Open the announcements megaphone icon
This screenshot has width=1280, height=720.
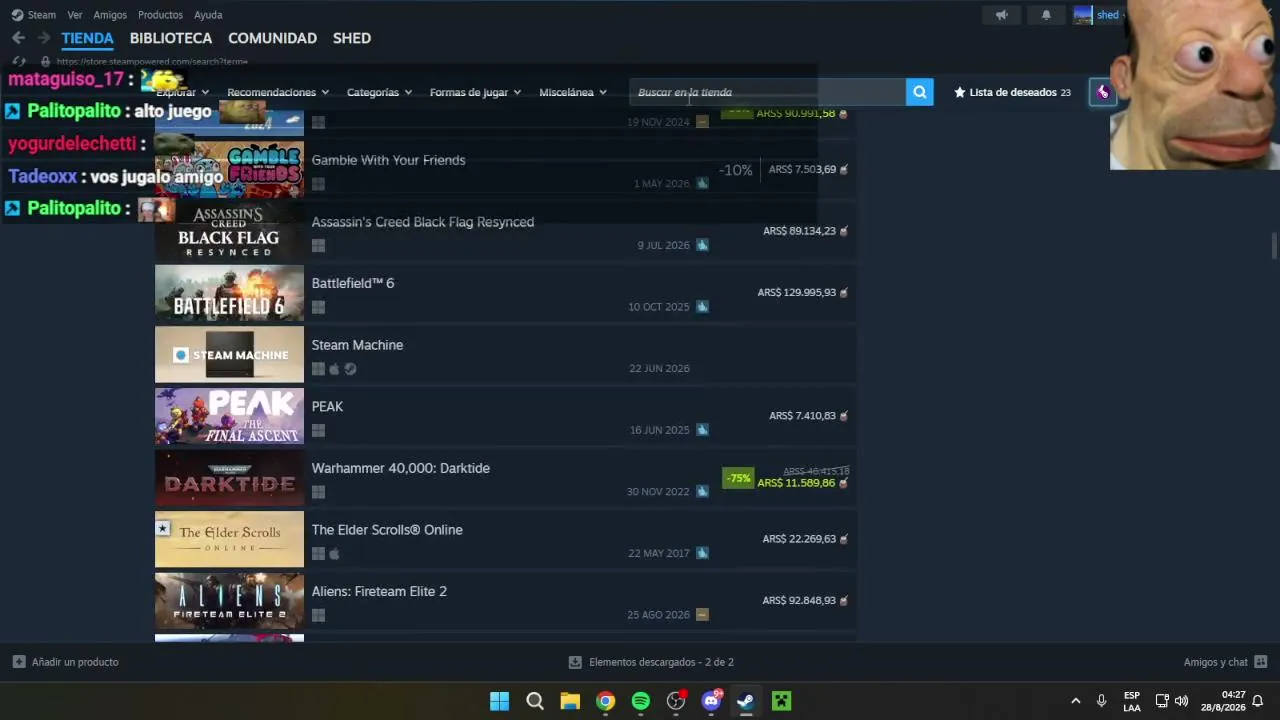point(1001,15)
